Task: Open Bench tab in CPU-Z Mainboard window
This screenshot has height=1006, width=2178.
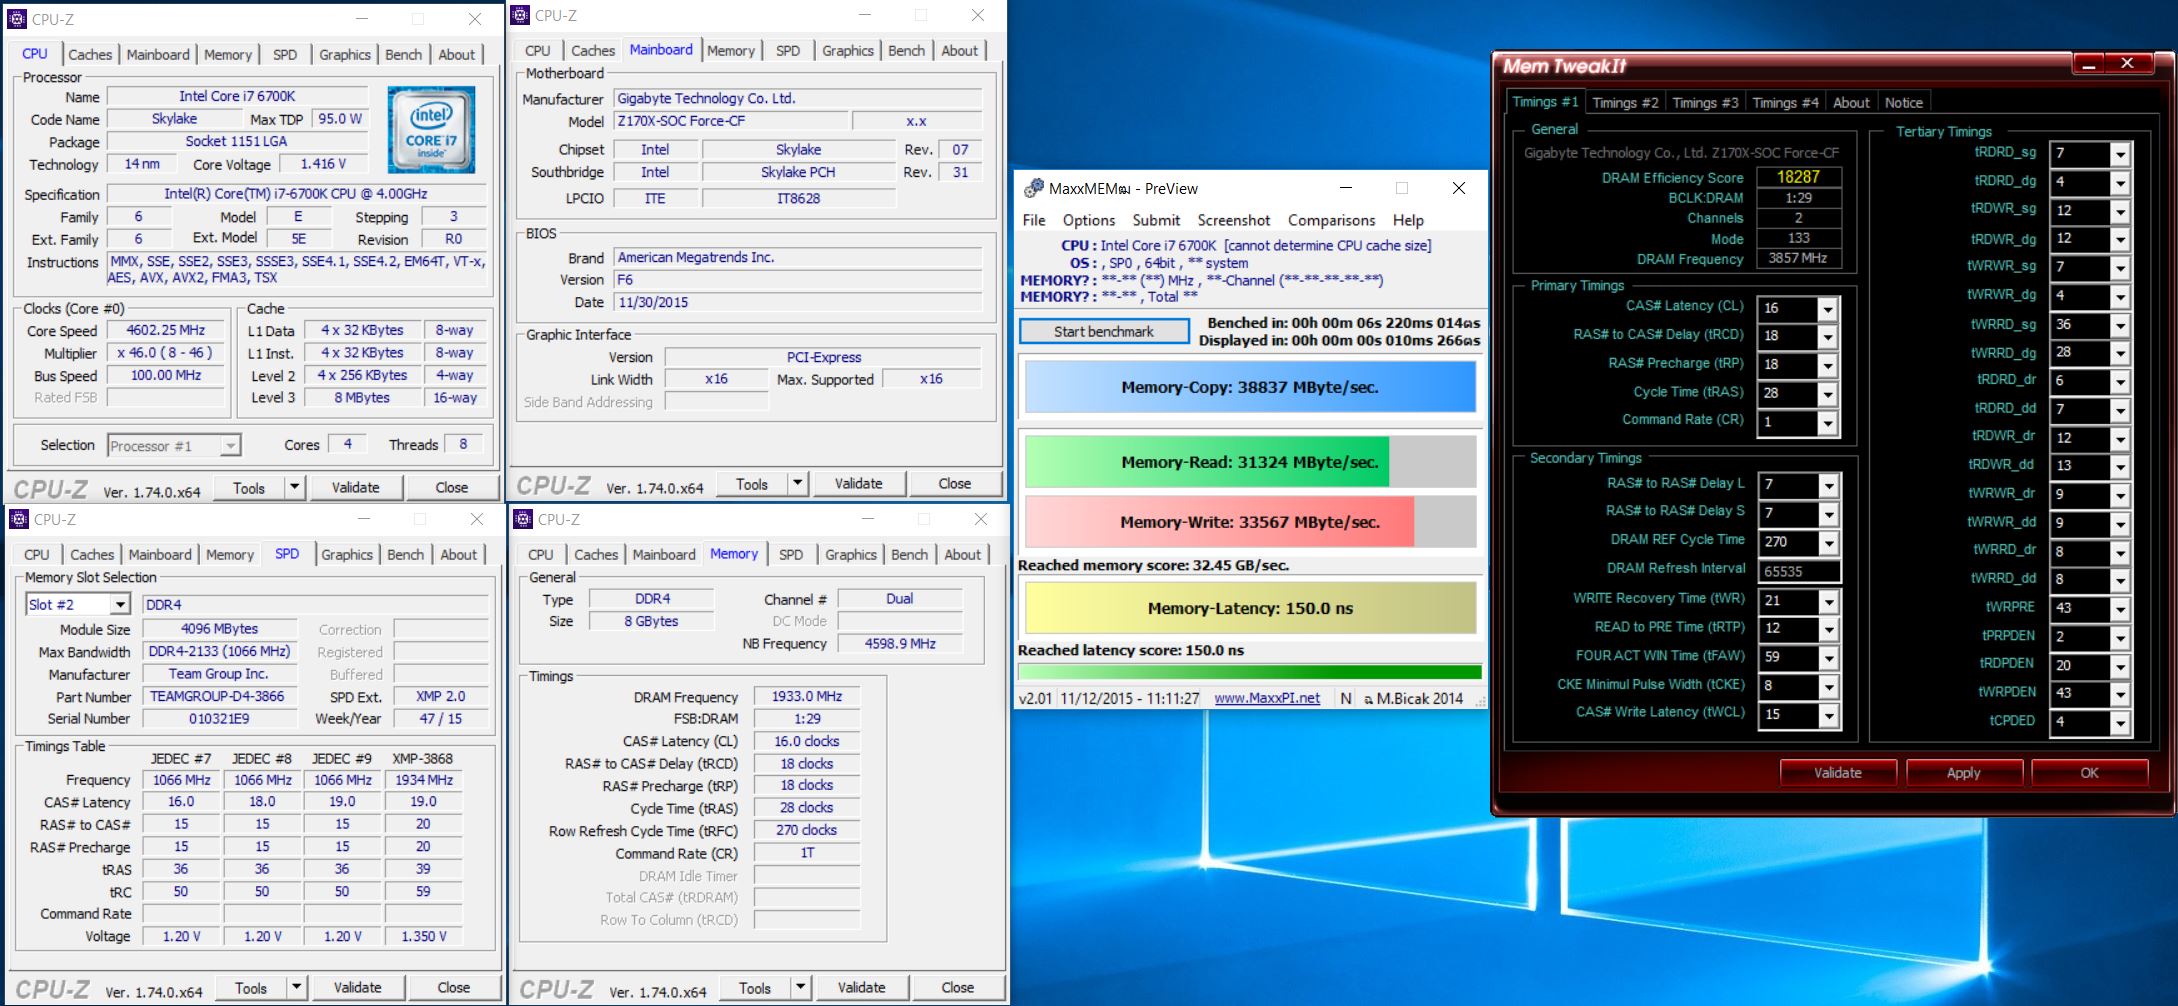Action: pyautogui.click(x=906, y=50)
